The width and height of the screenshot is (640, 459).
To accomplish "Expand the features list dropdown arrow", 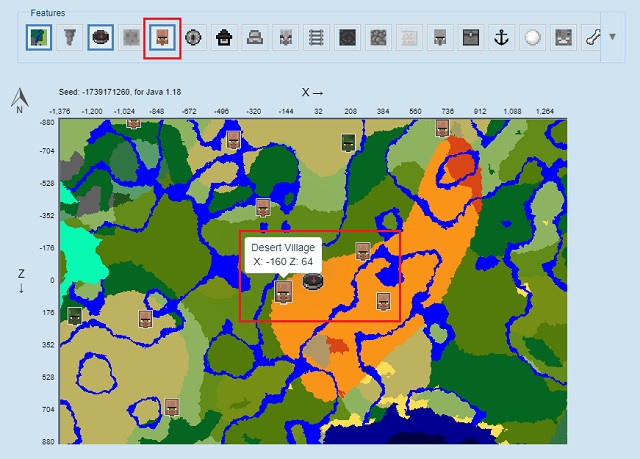I will click(612, 37).
